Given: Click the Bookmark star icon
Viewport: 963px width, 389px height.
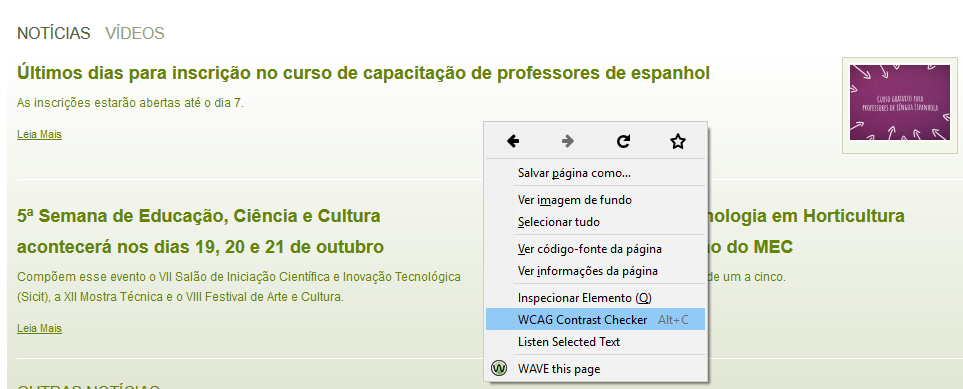Looking at the screenshot, I should 677,141.
